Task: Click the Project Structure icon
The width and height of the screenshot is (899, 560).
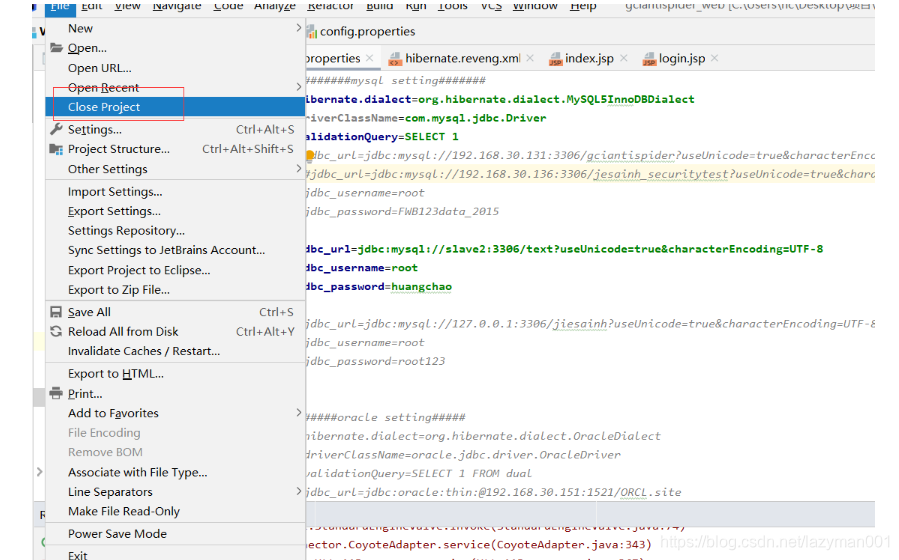Action: [x=56, y=149]
